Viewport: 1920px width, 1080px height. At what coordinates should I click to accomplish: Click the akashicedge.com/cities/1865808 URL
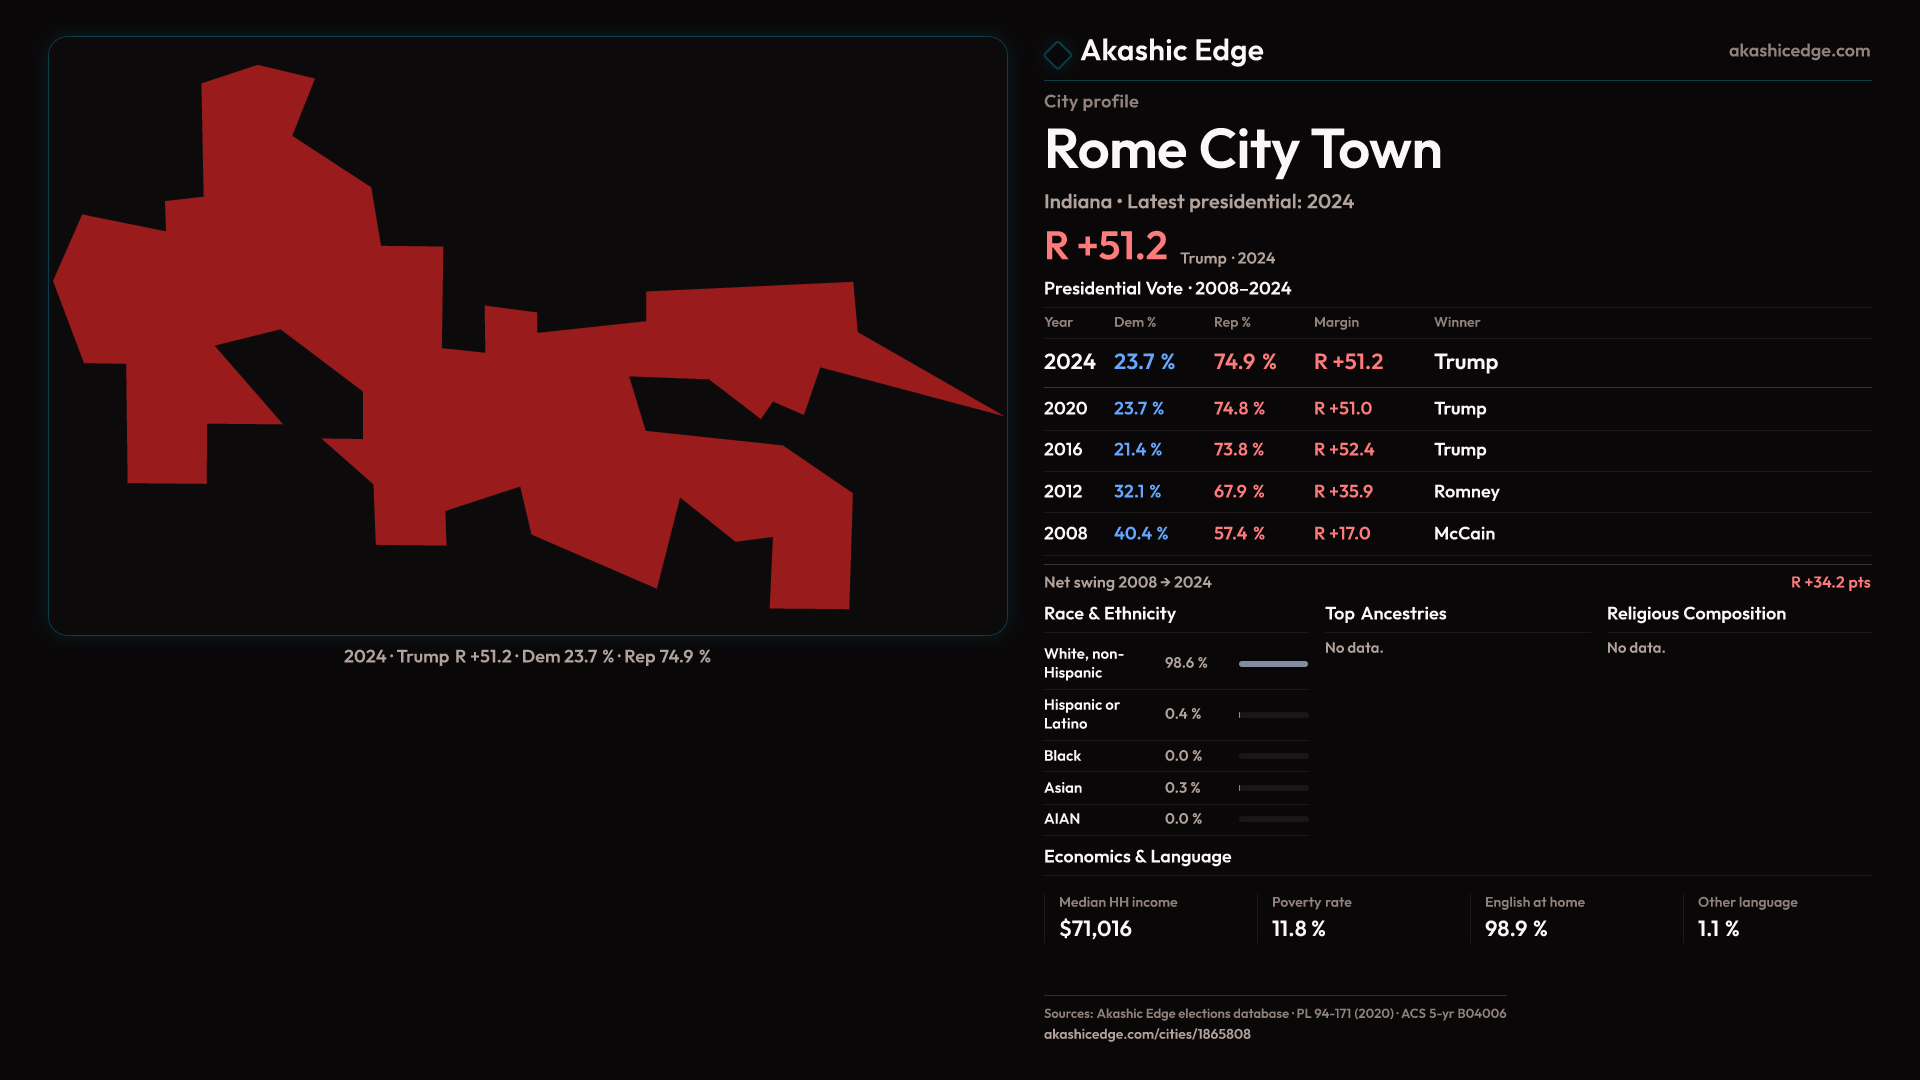(x=1146, y=1035)
